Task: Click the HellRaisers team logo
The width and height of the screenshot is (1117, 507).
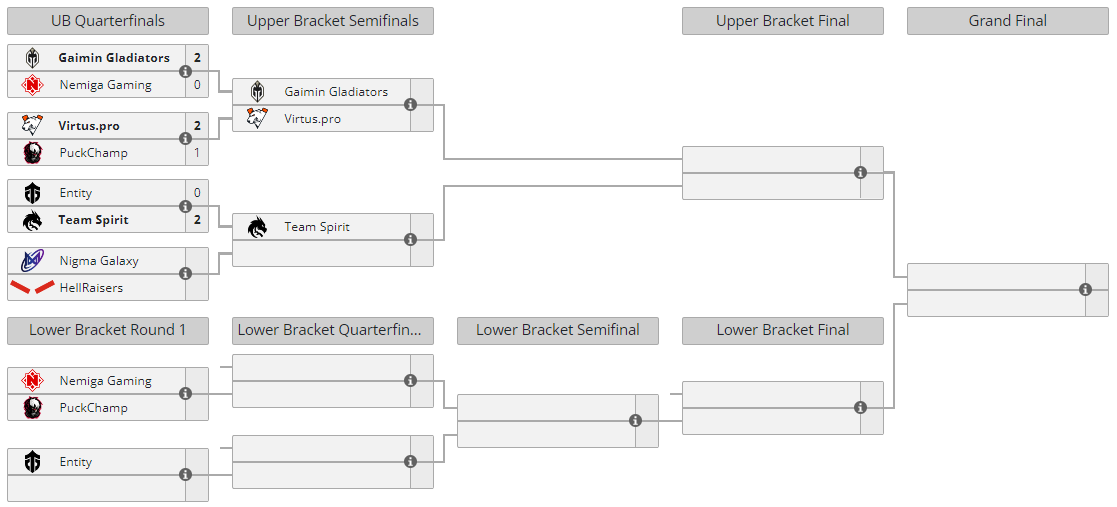Action: [32, 288]
